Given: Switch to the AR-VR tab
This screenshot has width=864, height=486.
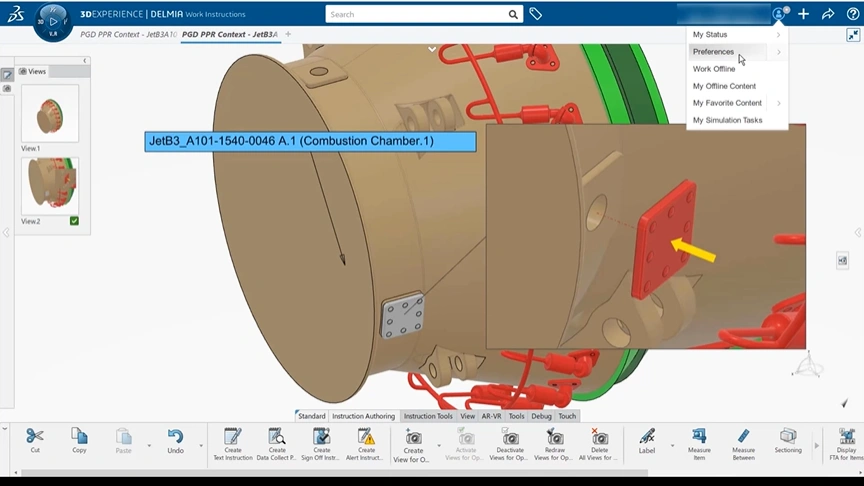Looking at the screenshot, I should [492, 416].
